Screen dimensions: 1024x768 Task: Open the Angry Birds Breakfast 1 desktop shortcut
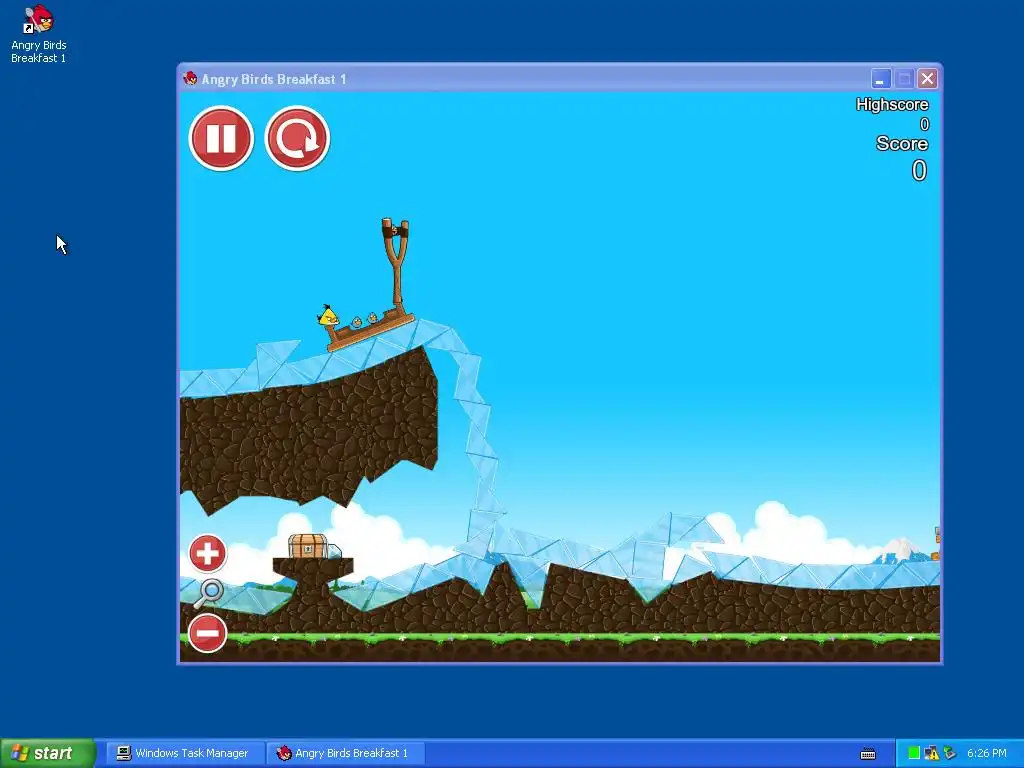(39, 34)
